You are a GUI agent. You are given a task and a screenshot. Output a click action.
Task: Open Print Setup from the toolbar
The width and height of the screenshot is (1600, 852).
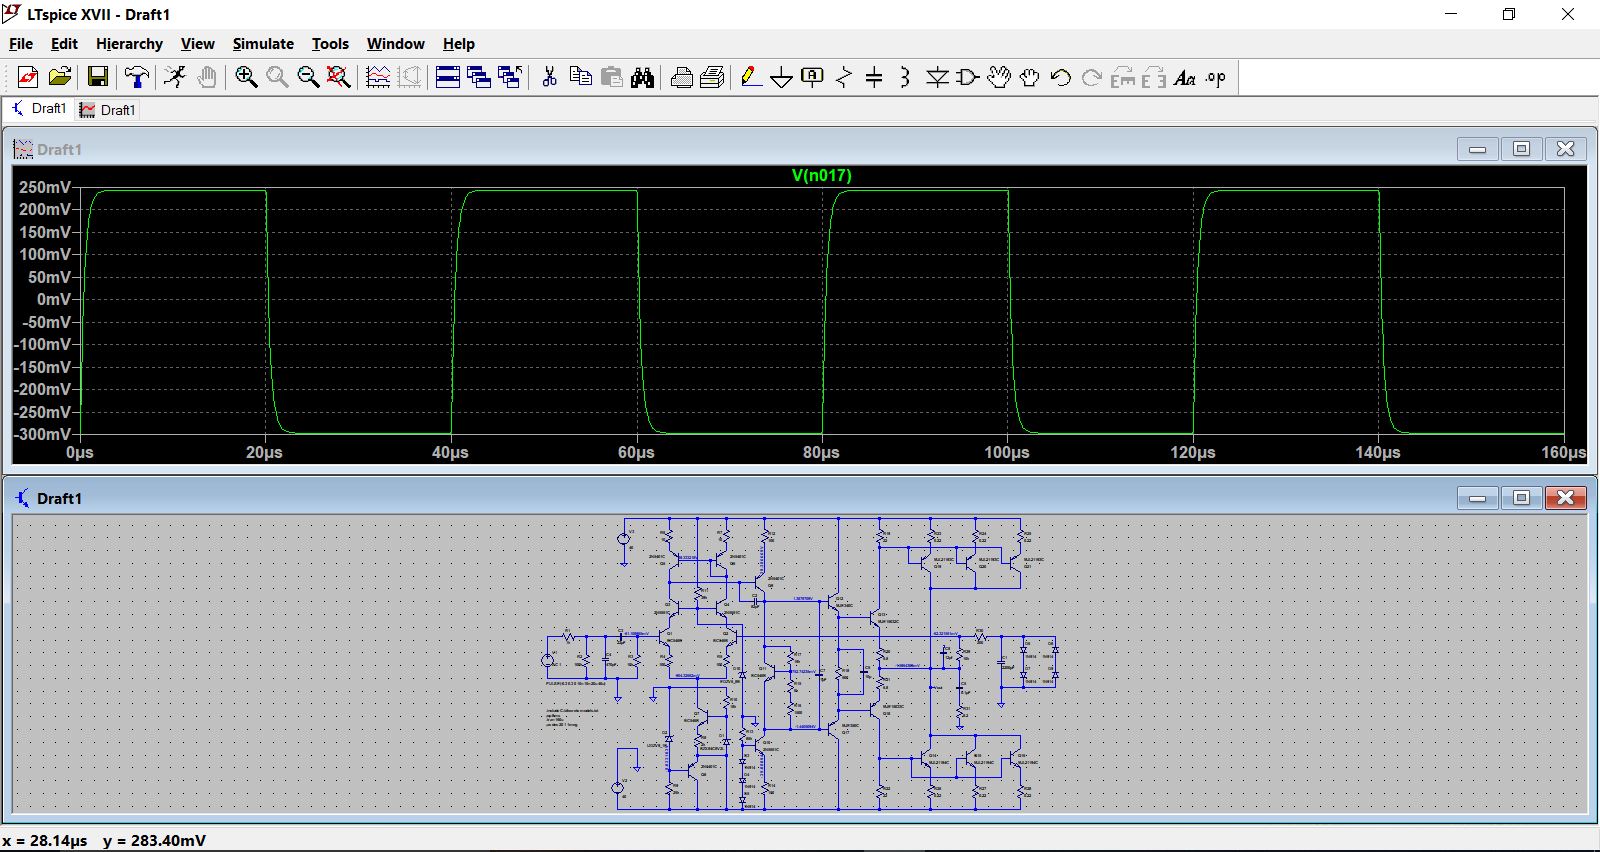(682, 77)
